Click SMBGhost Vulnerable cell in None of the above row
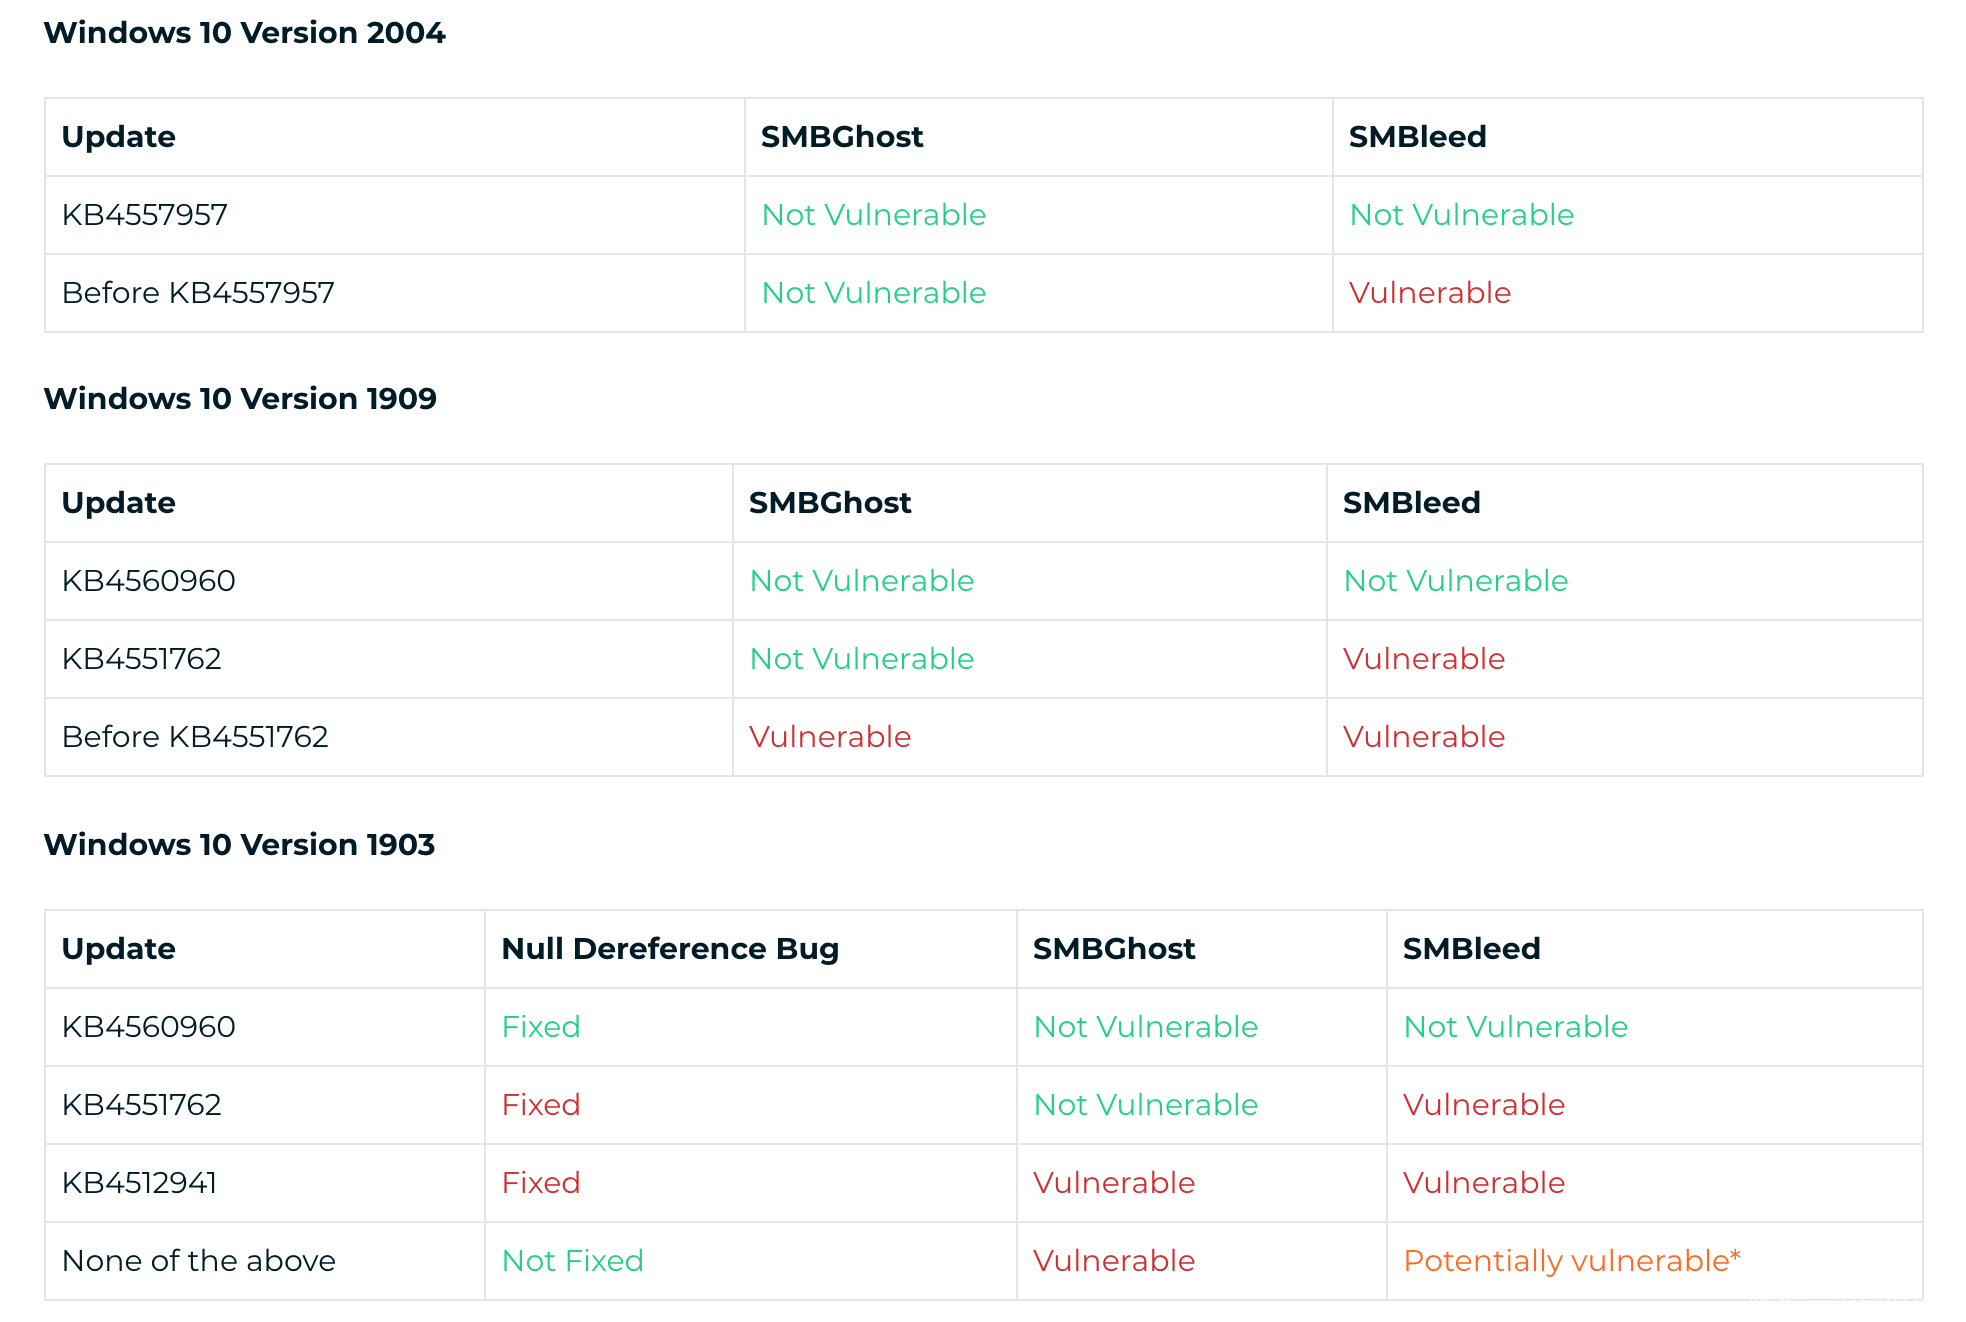The image size is (1966, 1322). tap(1114, 1261)
